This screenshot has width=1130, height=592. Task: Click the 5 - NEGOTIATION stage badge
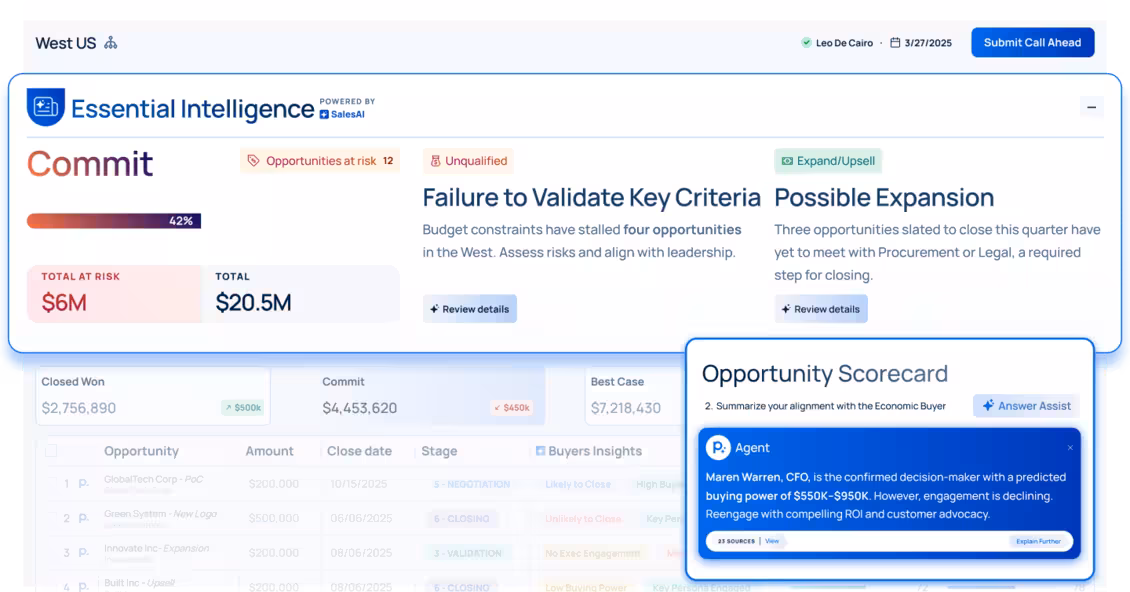coord(472,484)
